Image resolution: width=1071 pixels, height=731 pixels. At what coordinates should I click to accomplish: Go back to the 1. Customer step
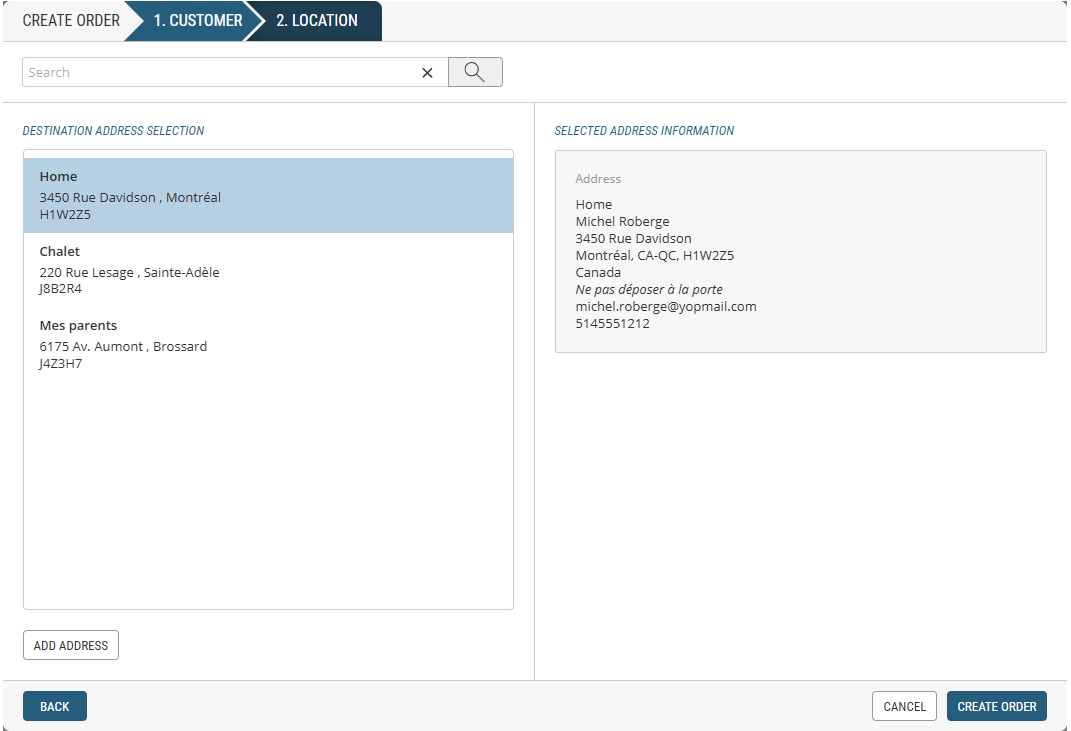[197, 20]
